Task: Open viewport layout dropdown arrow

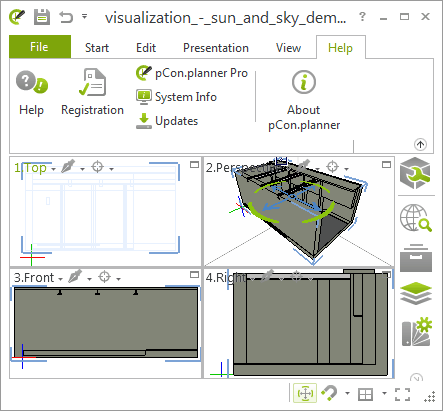Action: (384, 393)
